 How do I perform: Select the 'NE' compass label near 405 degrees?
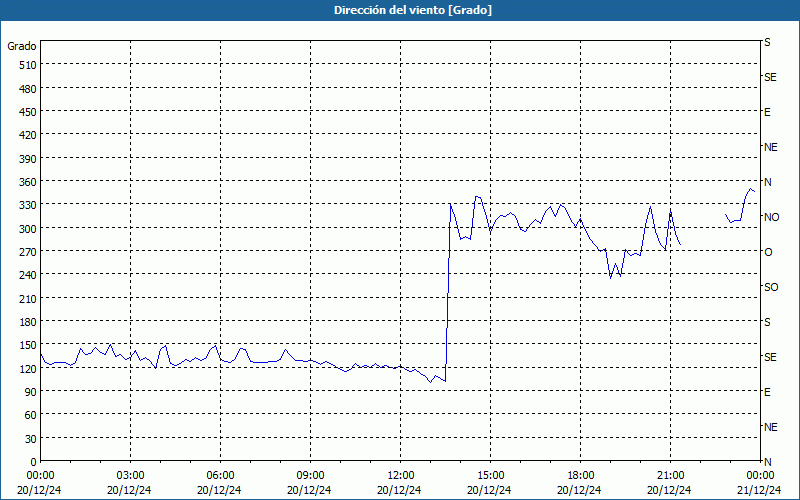(x=770, y=147)
